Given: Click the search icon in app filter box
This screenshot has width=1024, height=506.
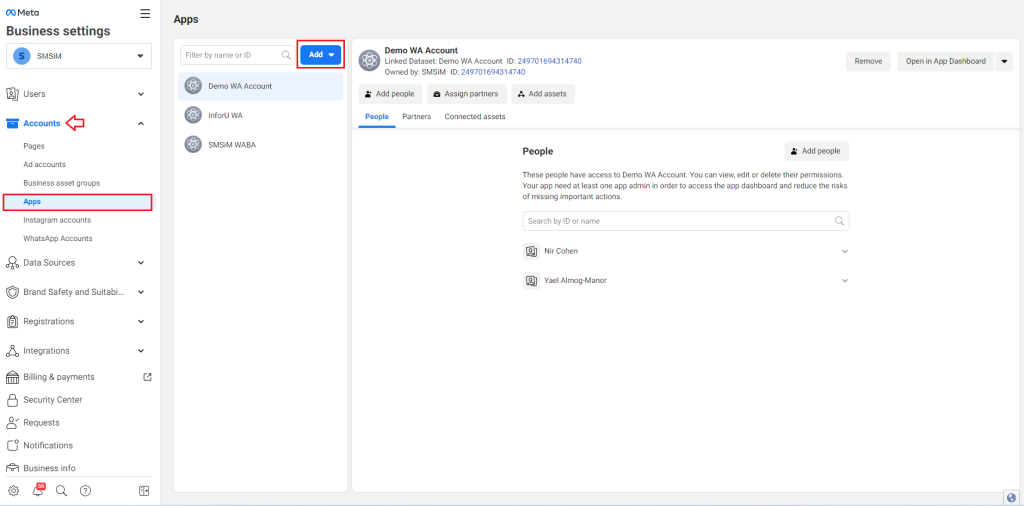Looking at the screenshot, I should tap(286, 55).
